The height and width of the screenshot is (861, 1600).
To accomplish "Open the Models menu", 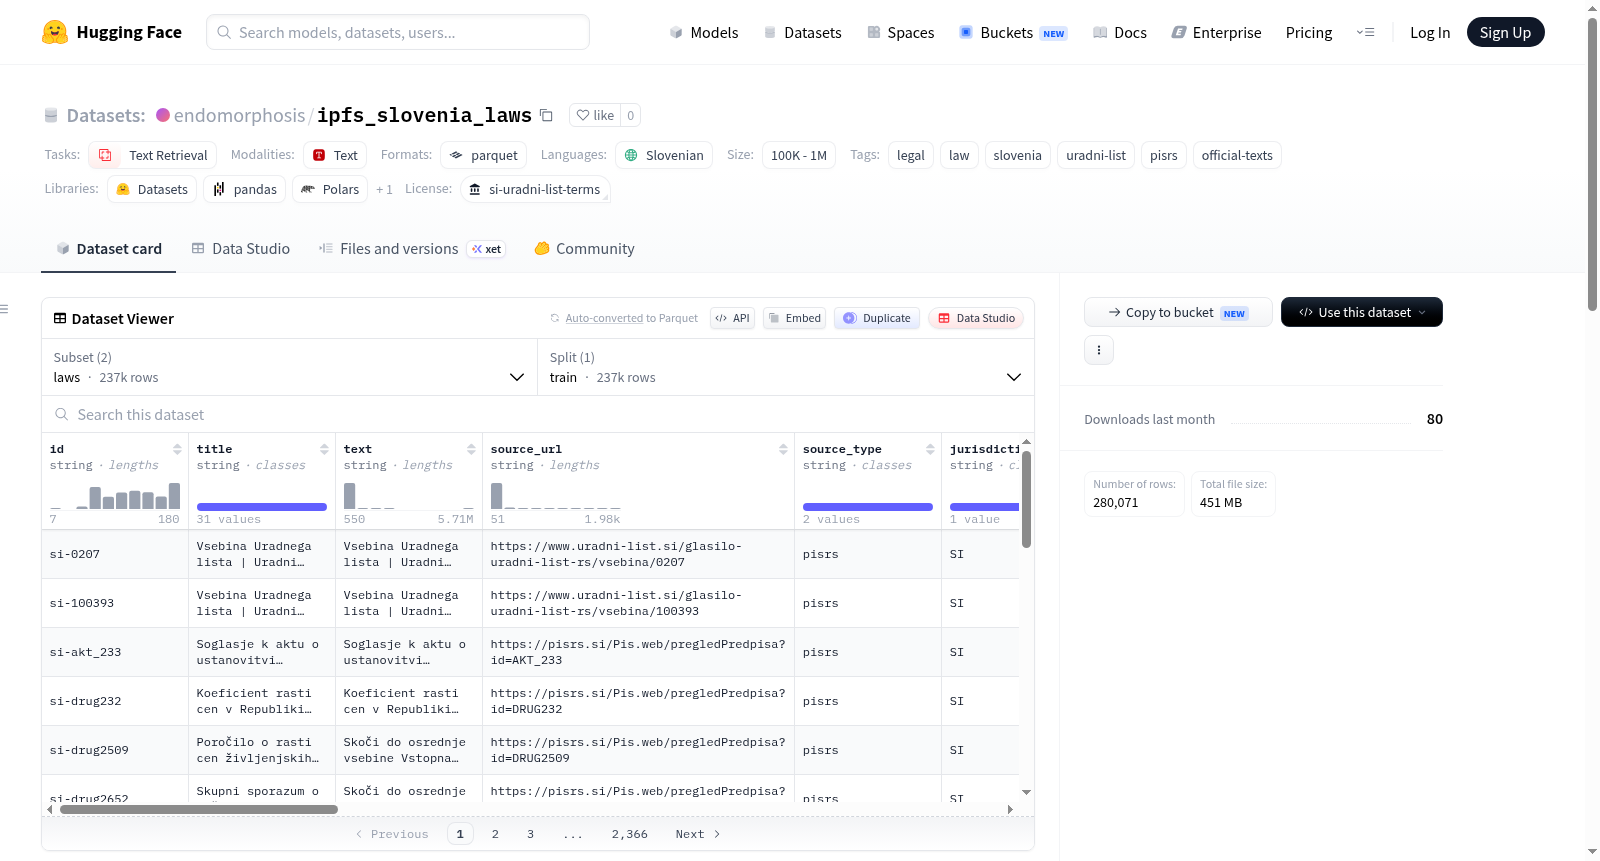I will point(704,32).
